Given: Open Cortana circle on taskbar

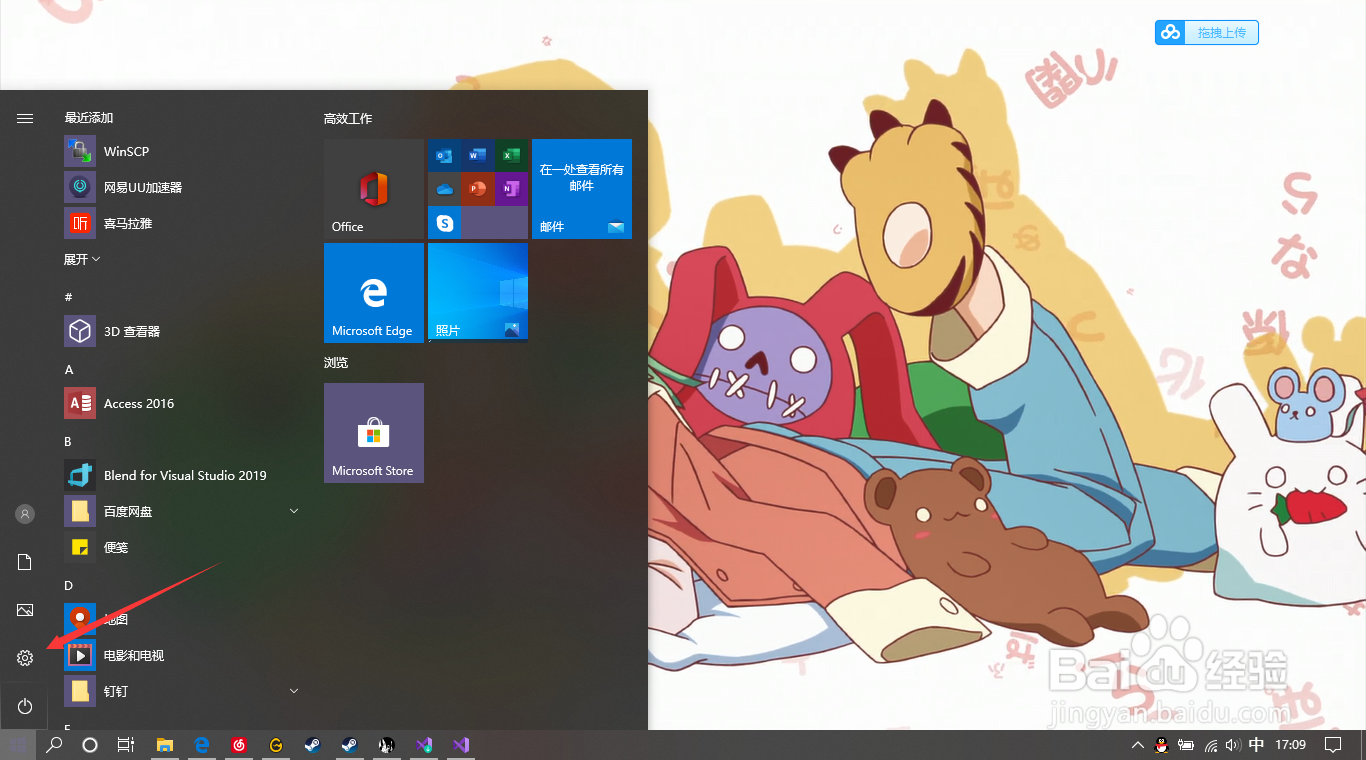Looking at the screenshot, I should 90,745.
